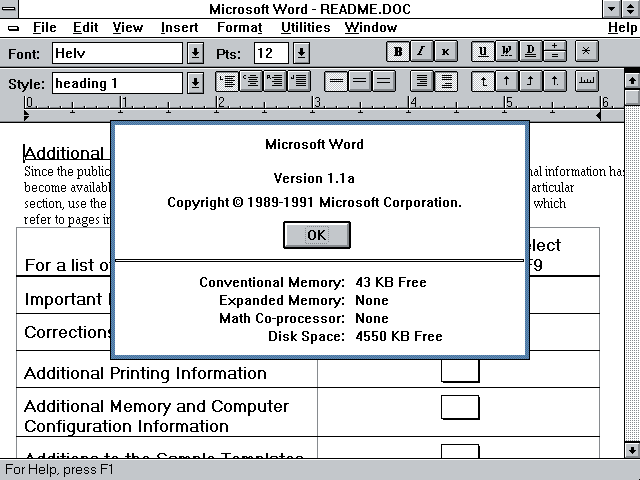The image size is (640, 480).
Task: Click the vertical scrollbar down arrow
Action: click(632, 450)
